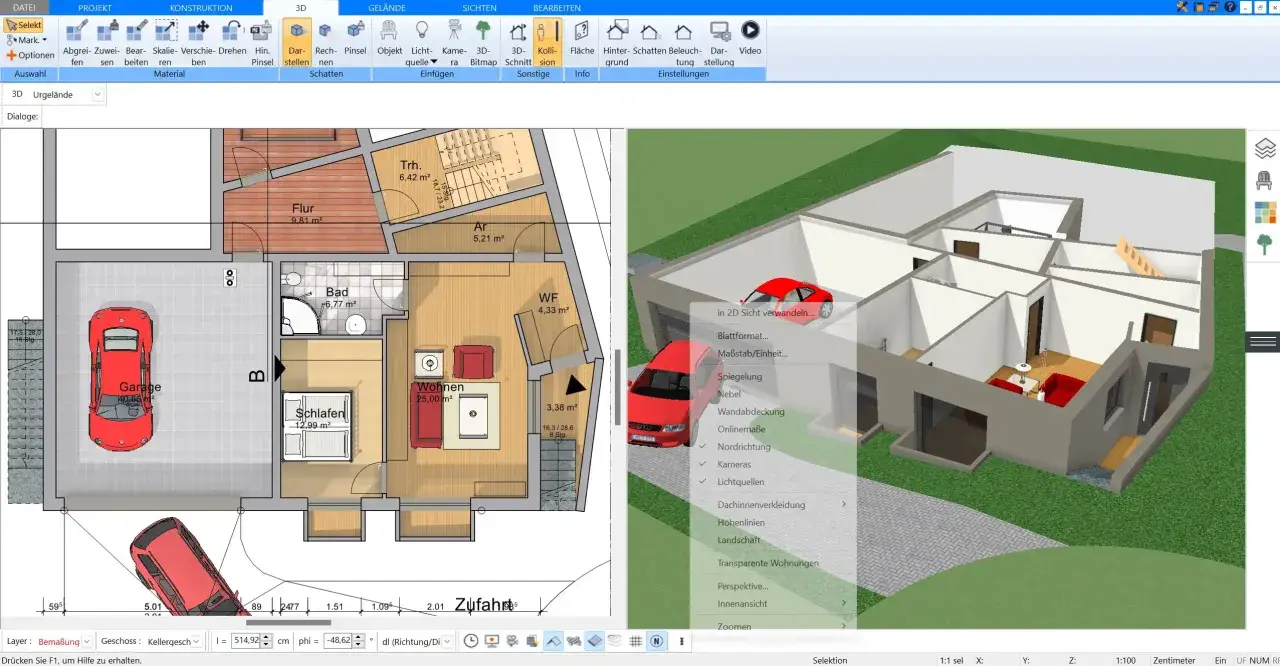Use the Drehen material tool
1280x666 pixels.
click(x=232, y=37)
